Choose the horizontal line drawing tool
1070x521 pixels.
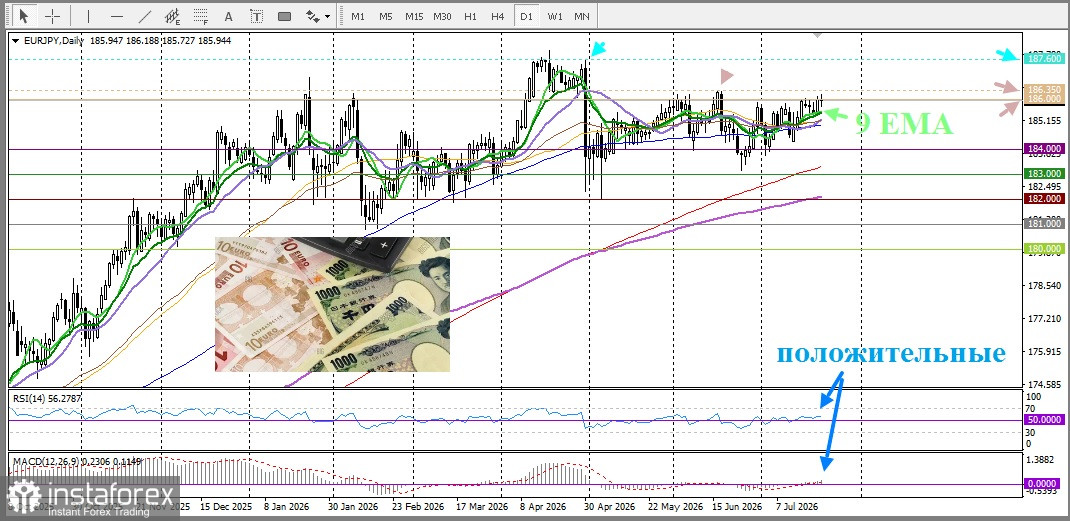(117, 15)
